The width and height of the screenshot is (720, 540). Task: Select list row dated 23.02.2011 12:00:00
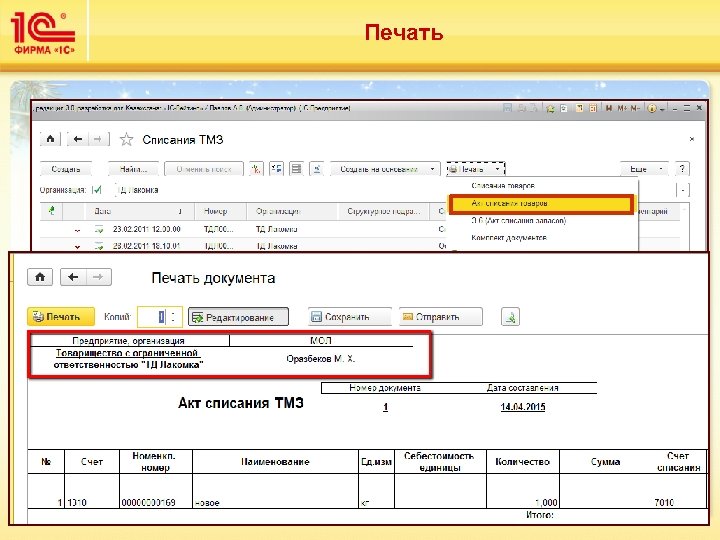click(x=243, y=229)
